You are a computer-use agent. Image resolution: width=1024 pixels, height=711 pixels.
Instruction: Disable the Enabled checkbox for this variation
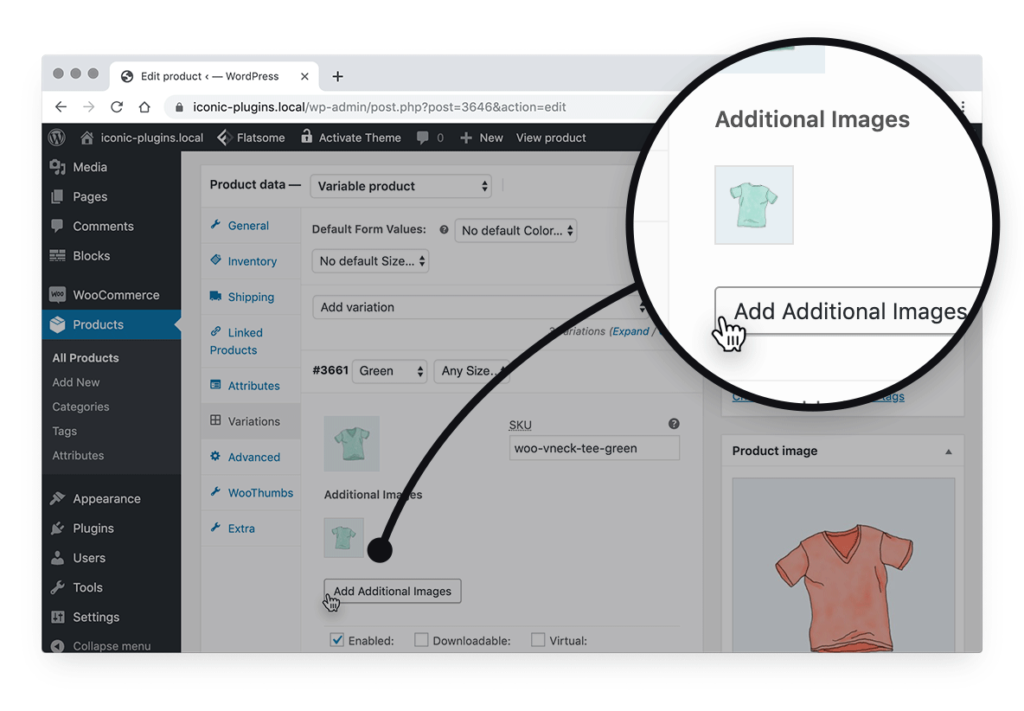click(337, 640)
